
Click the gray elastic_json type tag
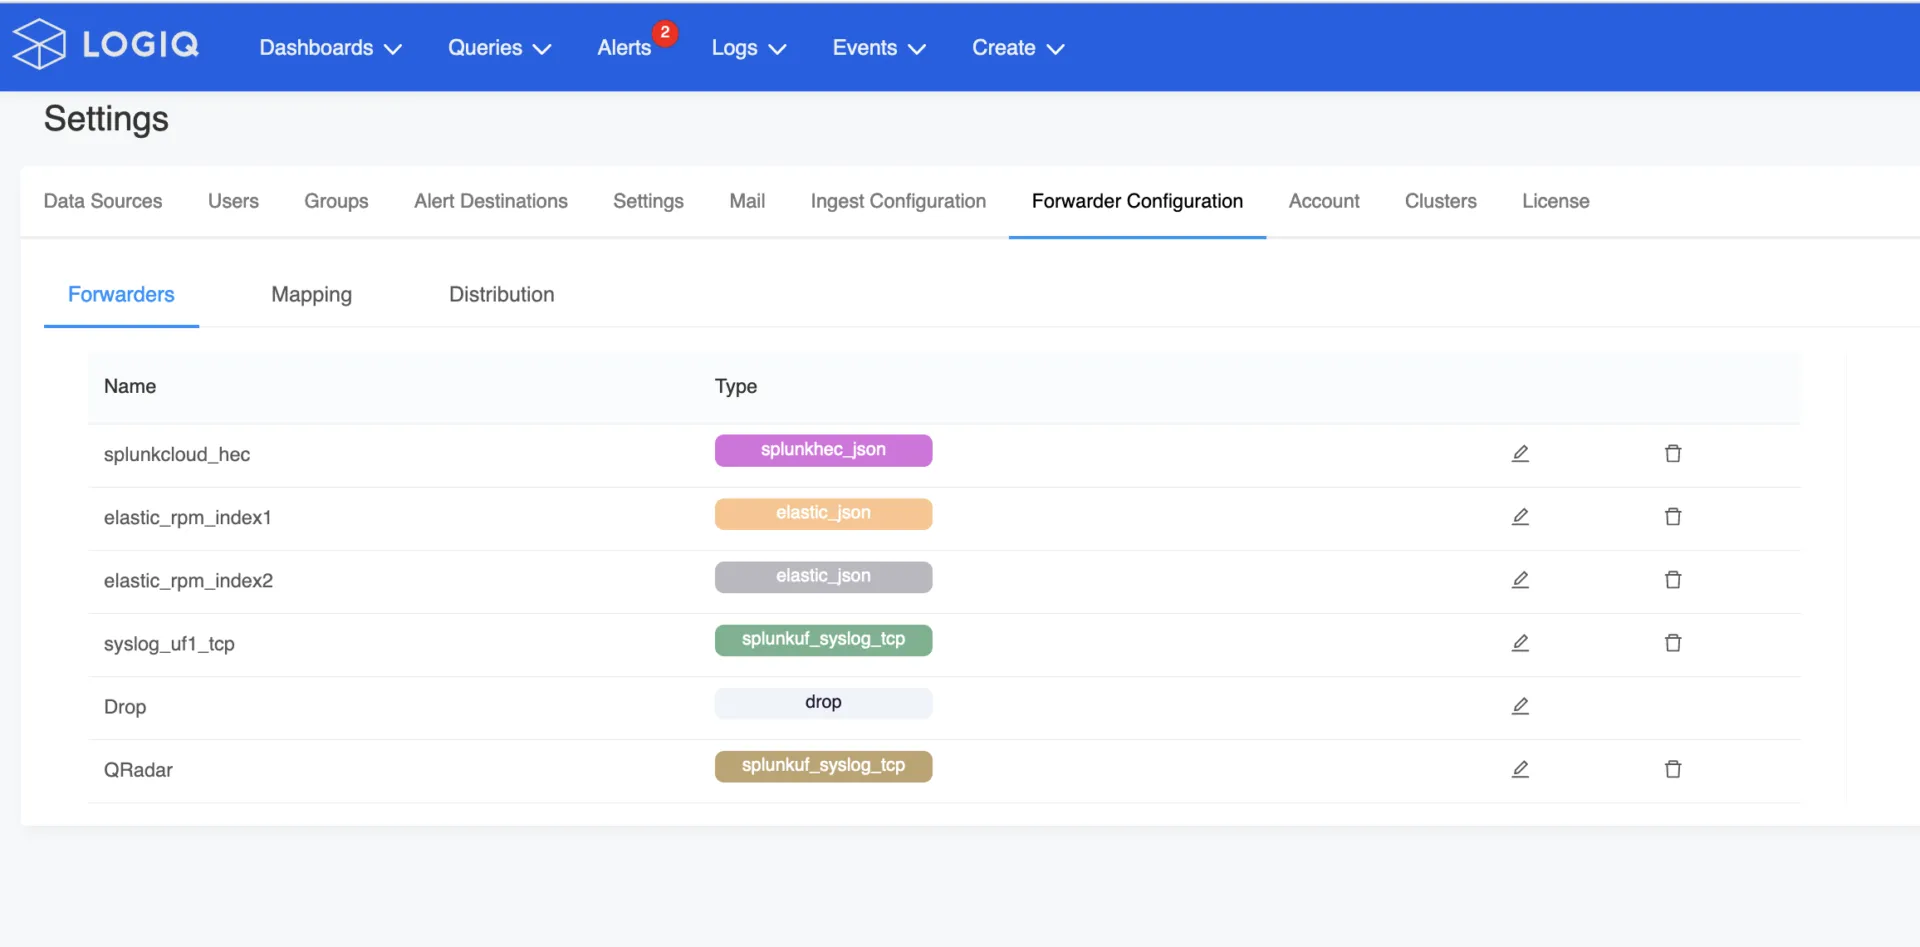pyautogui.click(x=823, y=576)
